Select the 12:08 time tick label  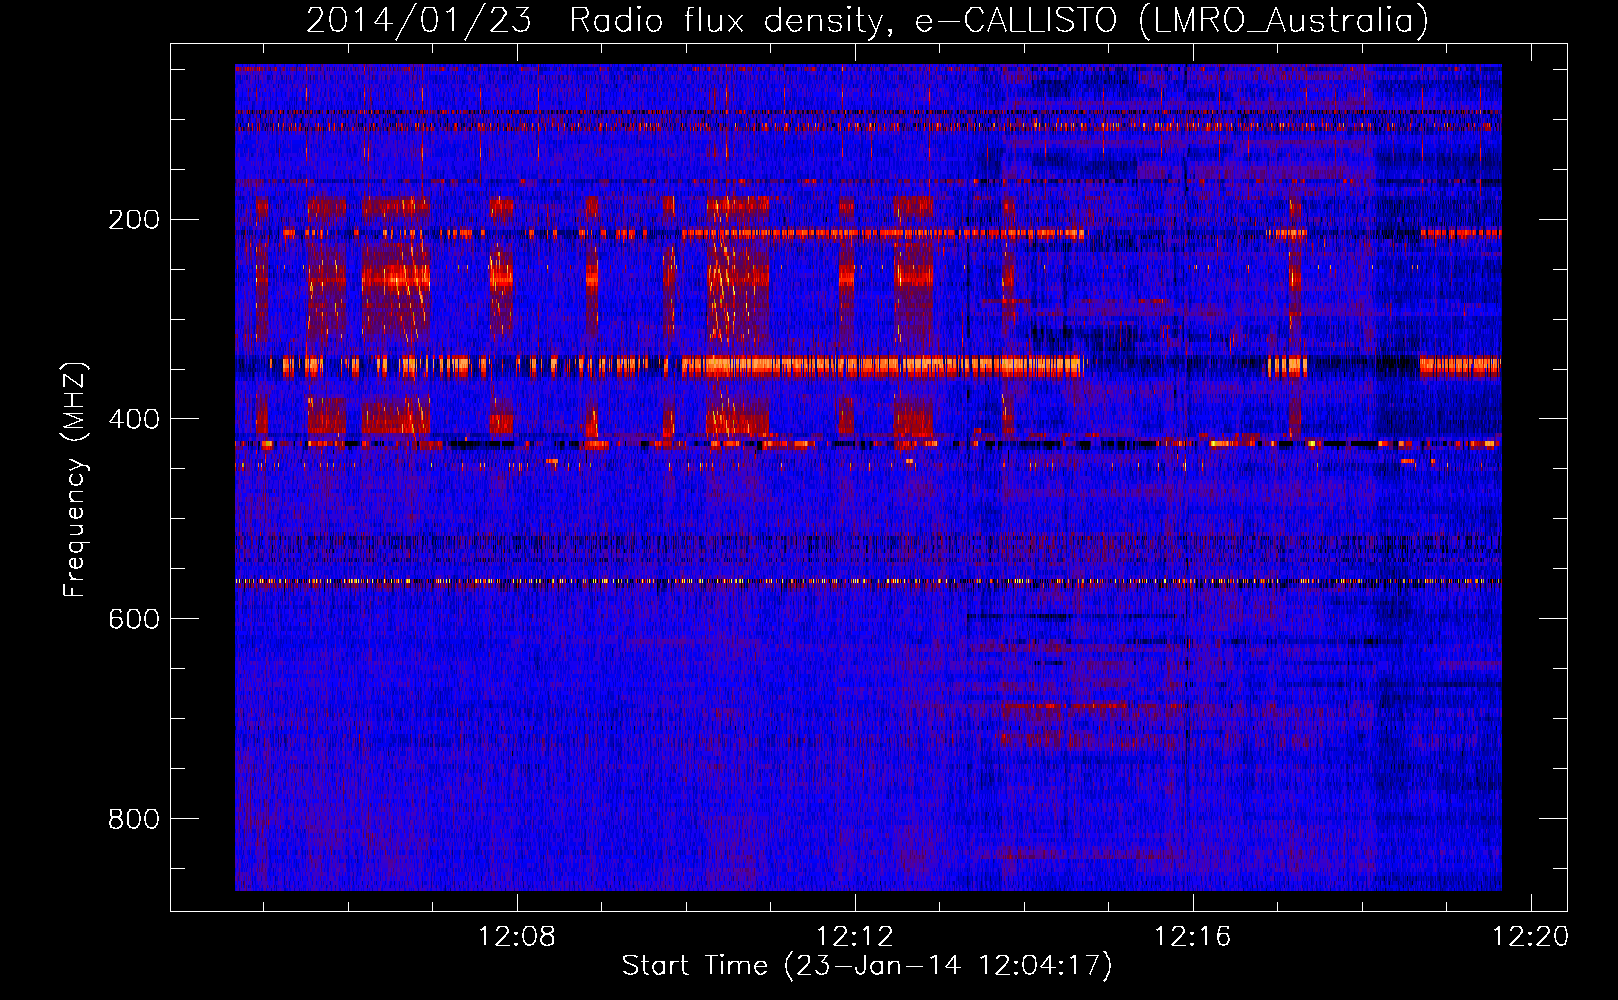(x=517, y=937)
